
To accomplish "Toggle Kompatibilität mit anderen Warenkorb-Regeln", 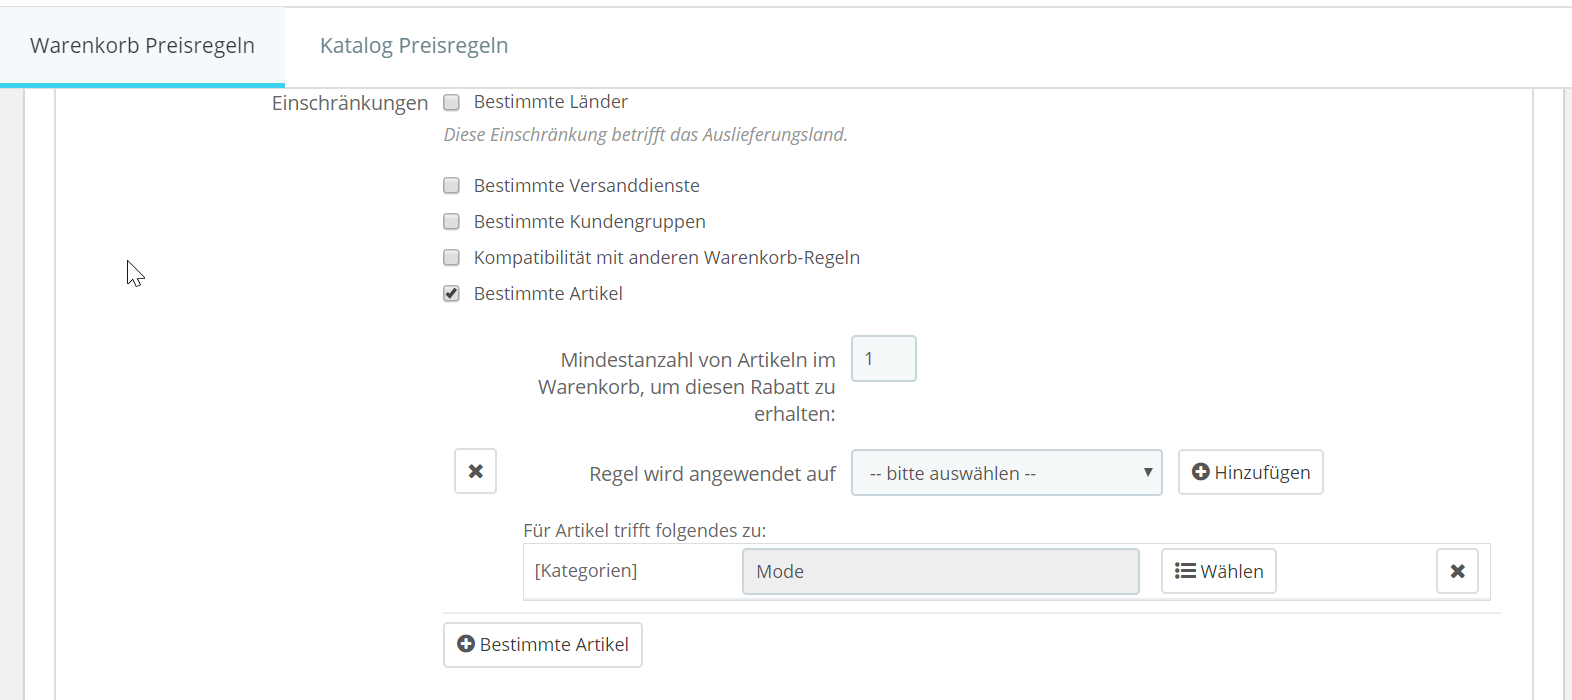I will point(452,258).
